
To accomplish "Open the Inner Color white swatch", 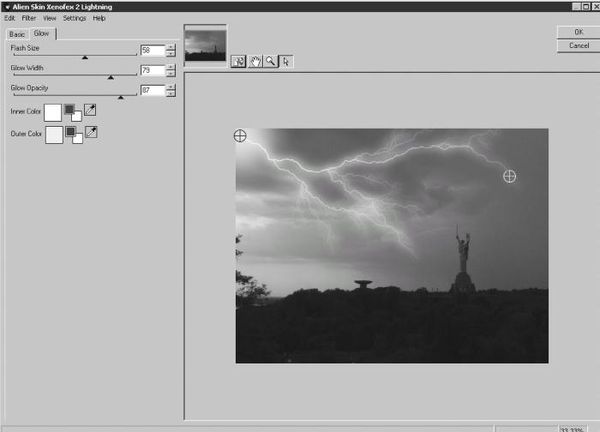I will pyautogui.click(x=52, y=112).
